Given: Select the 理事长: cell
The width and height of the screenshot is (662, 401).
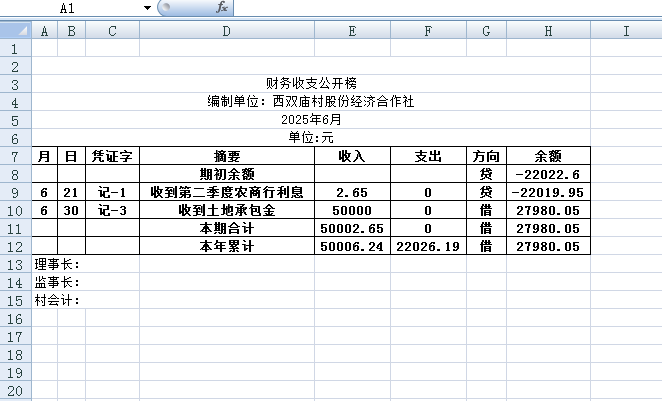Looking at the screenshot, I should click(x=57, y=264).
